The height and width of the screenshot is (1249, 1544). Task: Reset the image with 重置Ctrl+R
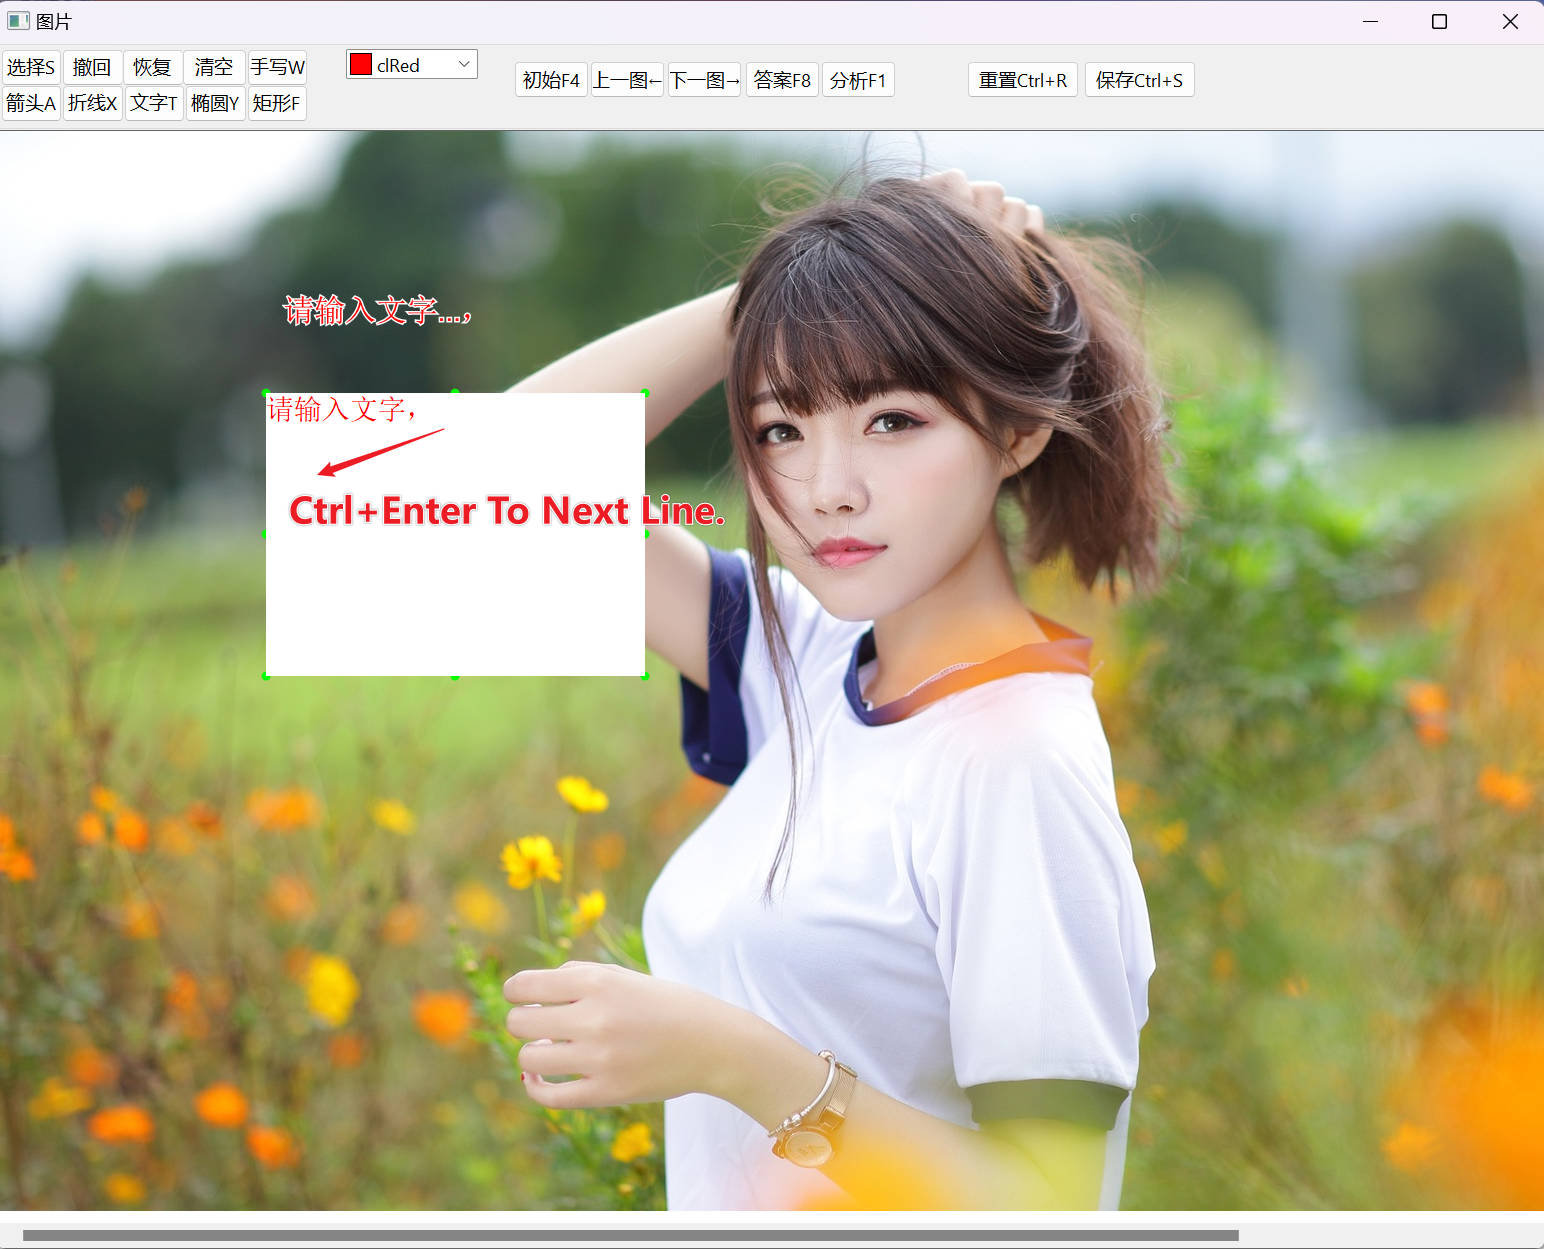pos(1023,80)
